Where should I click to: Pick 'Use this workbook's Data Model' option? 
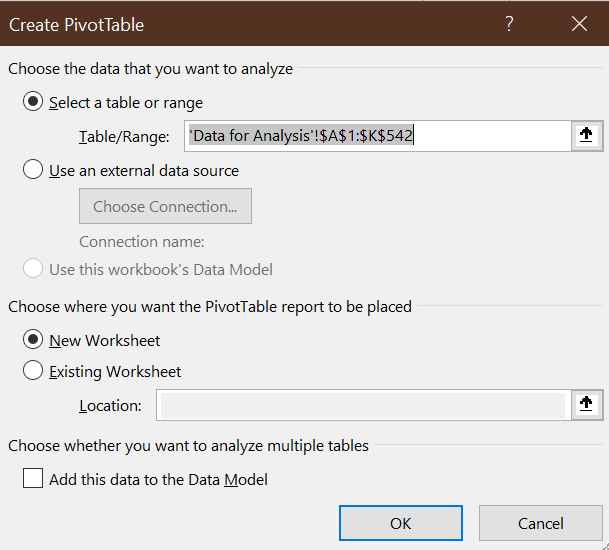33,269
